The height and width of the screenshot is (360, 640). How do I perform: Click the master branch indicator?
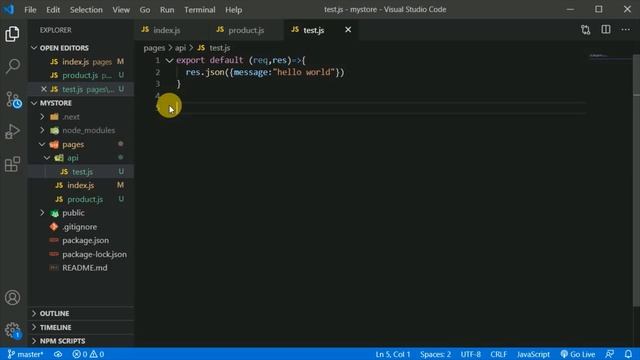pos(25,354)
